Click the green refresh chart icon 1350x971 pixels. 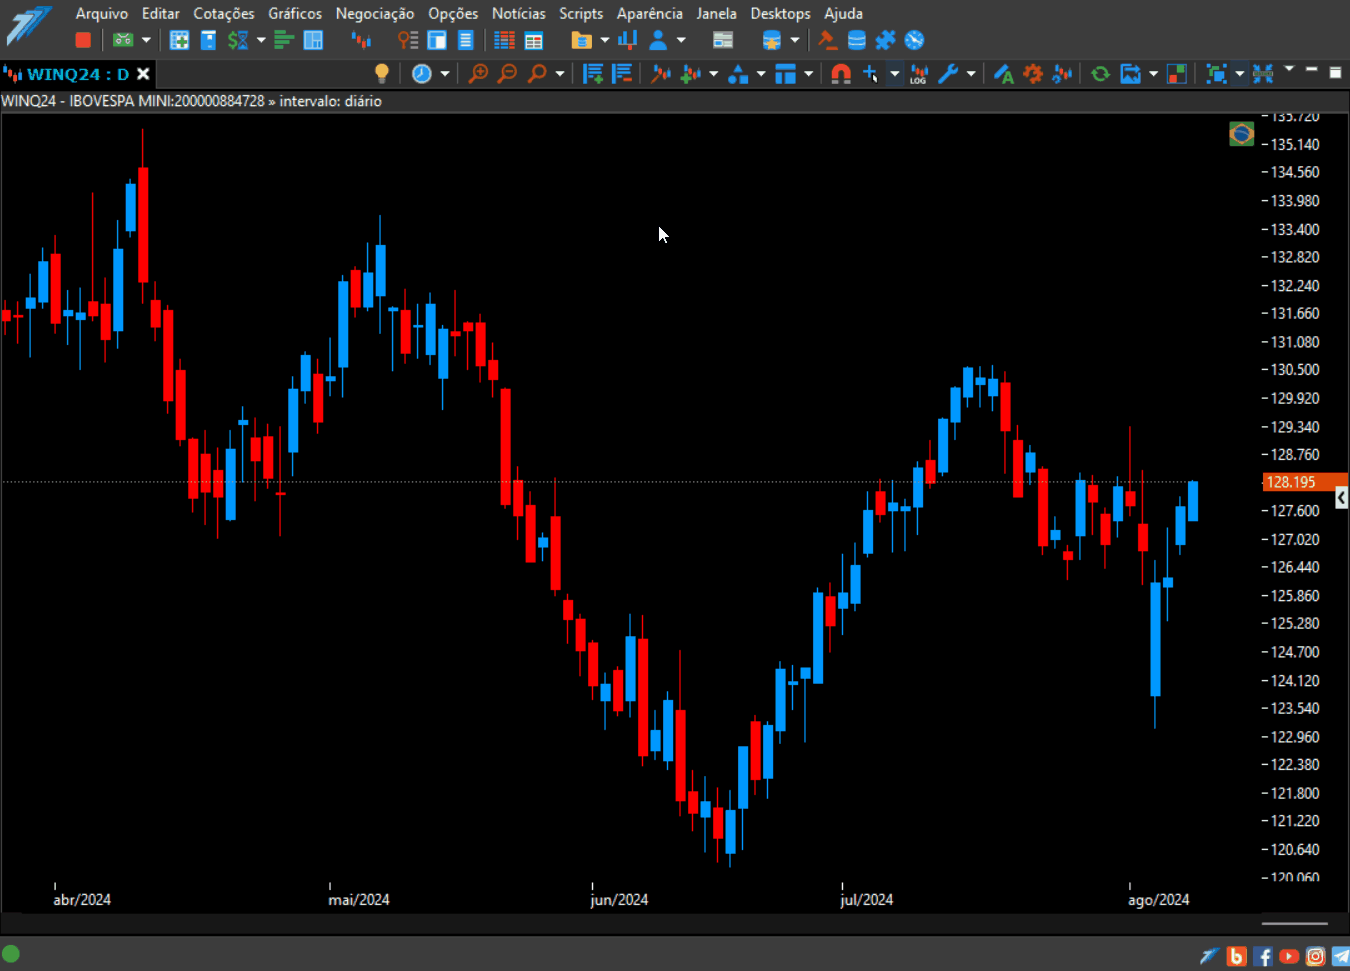[x=1100, y=73]
